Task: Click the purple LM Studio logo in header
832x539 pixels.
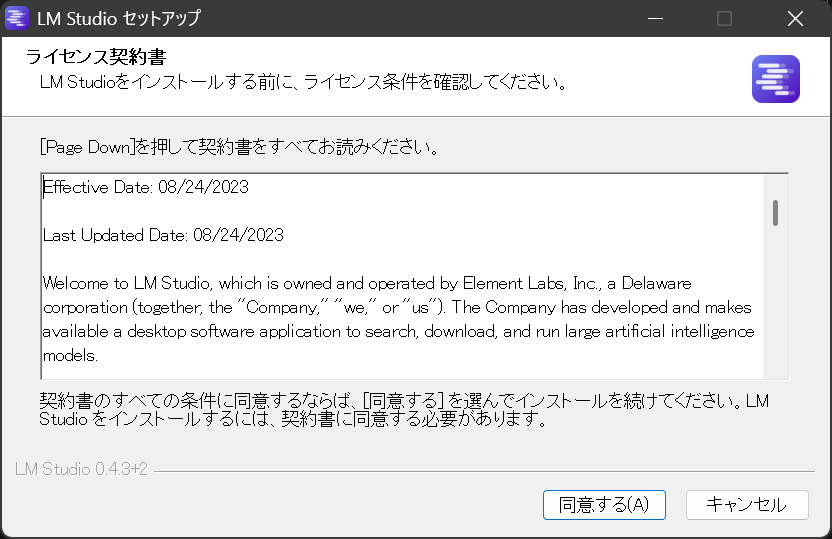Action: [775, 79]
